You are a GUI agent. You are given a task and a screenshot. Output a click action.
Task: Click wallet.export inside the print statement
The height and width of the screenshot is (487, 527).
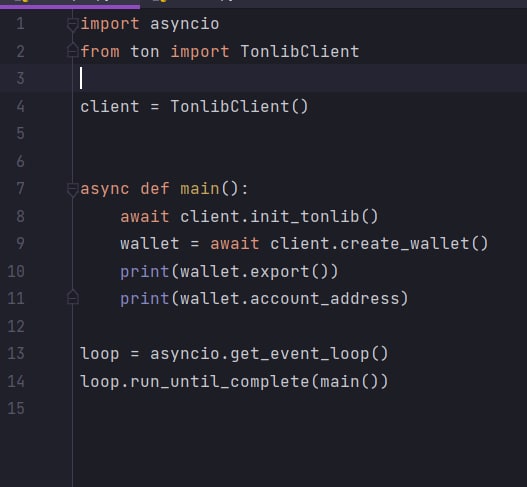coord(244,272)
